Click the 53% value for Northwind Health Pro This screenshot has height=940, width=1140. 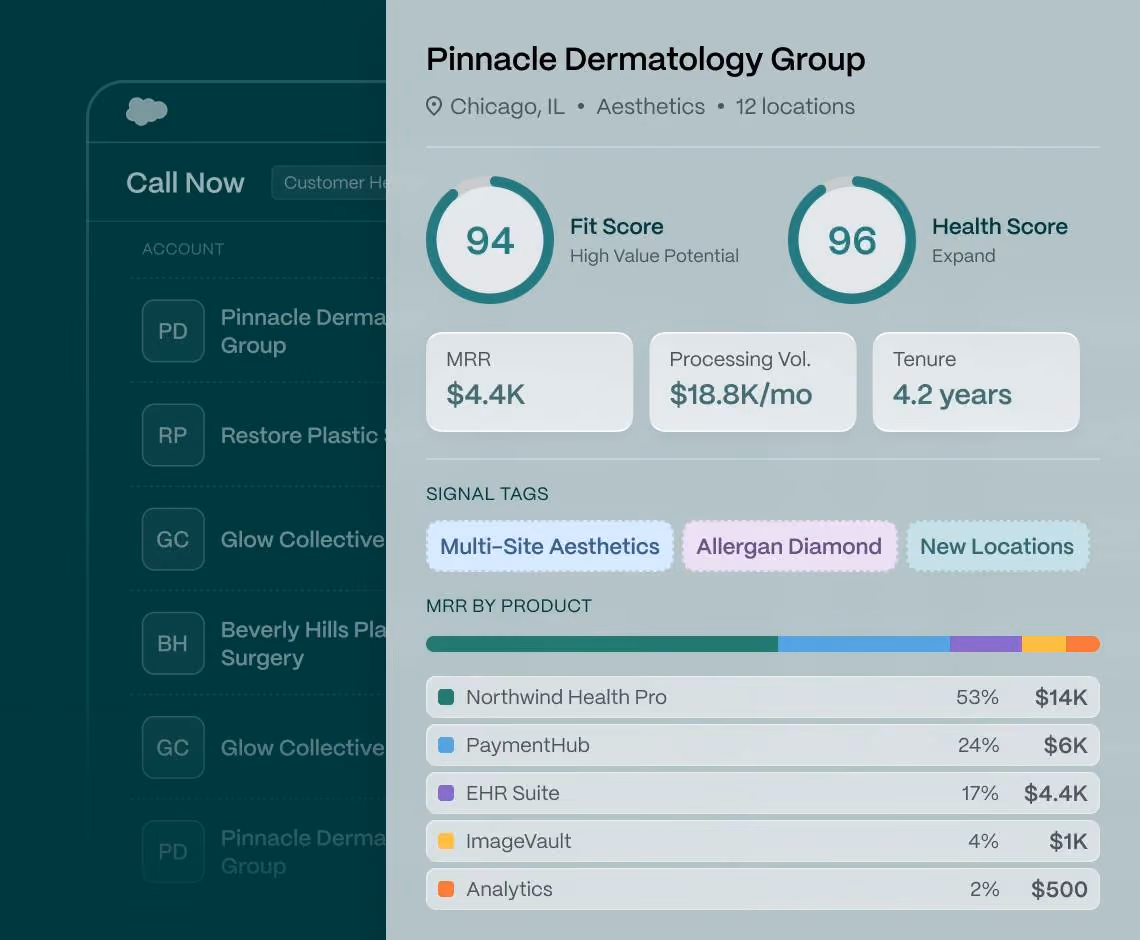coord(977,697)
